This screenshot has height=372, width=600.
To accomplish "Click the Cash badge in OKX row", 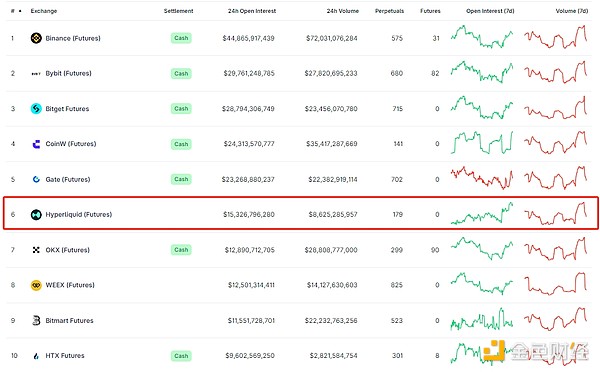I will click(x=181, y=250).
